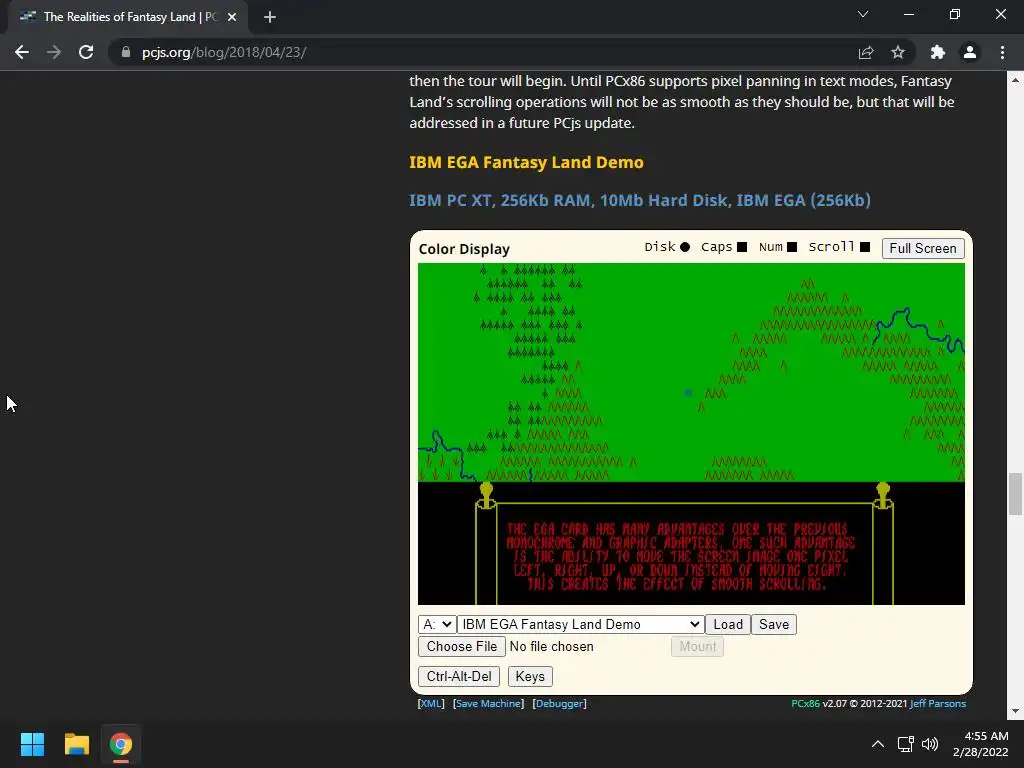Screen dimensions: 1024x768
Task: Toggle the Caps lock indicator
Action: 742,247
